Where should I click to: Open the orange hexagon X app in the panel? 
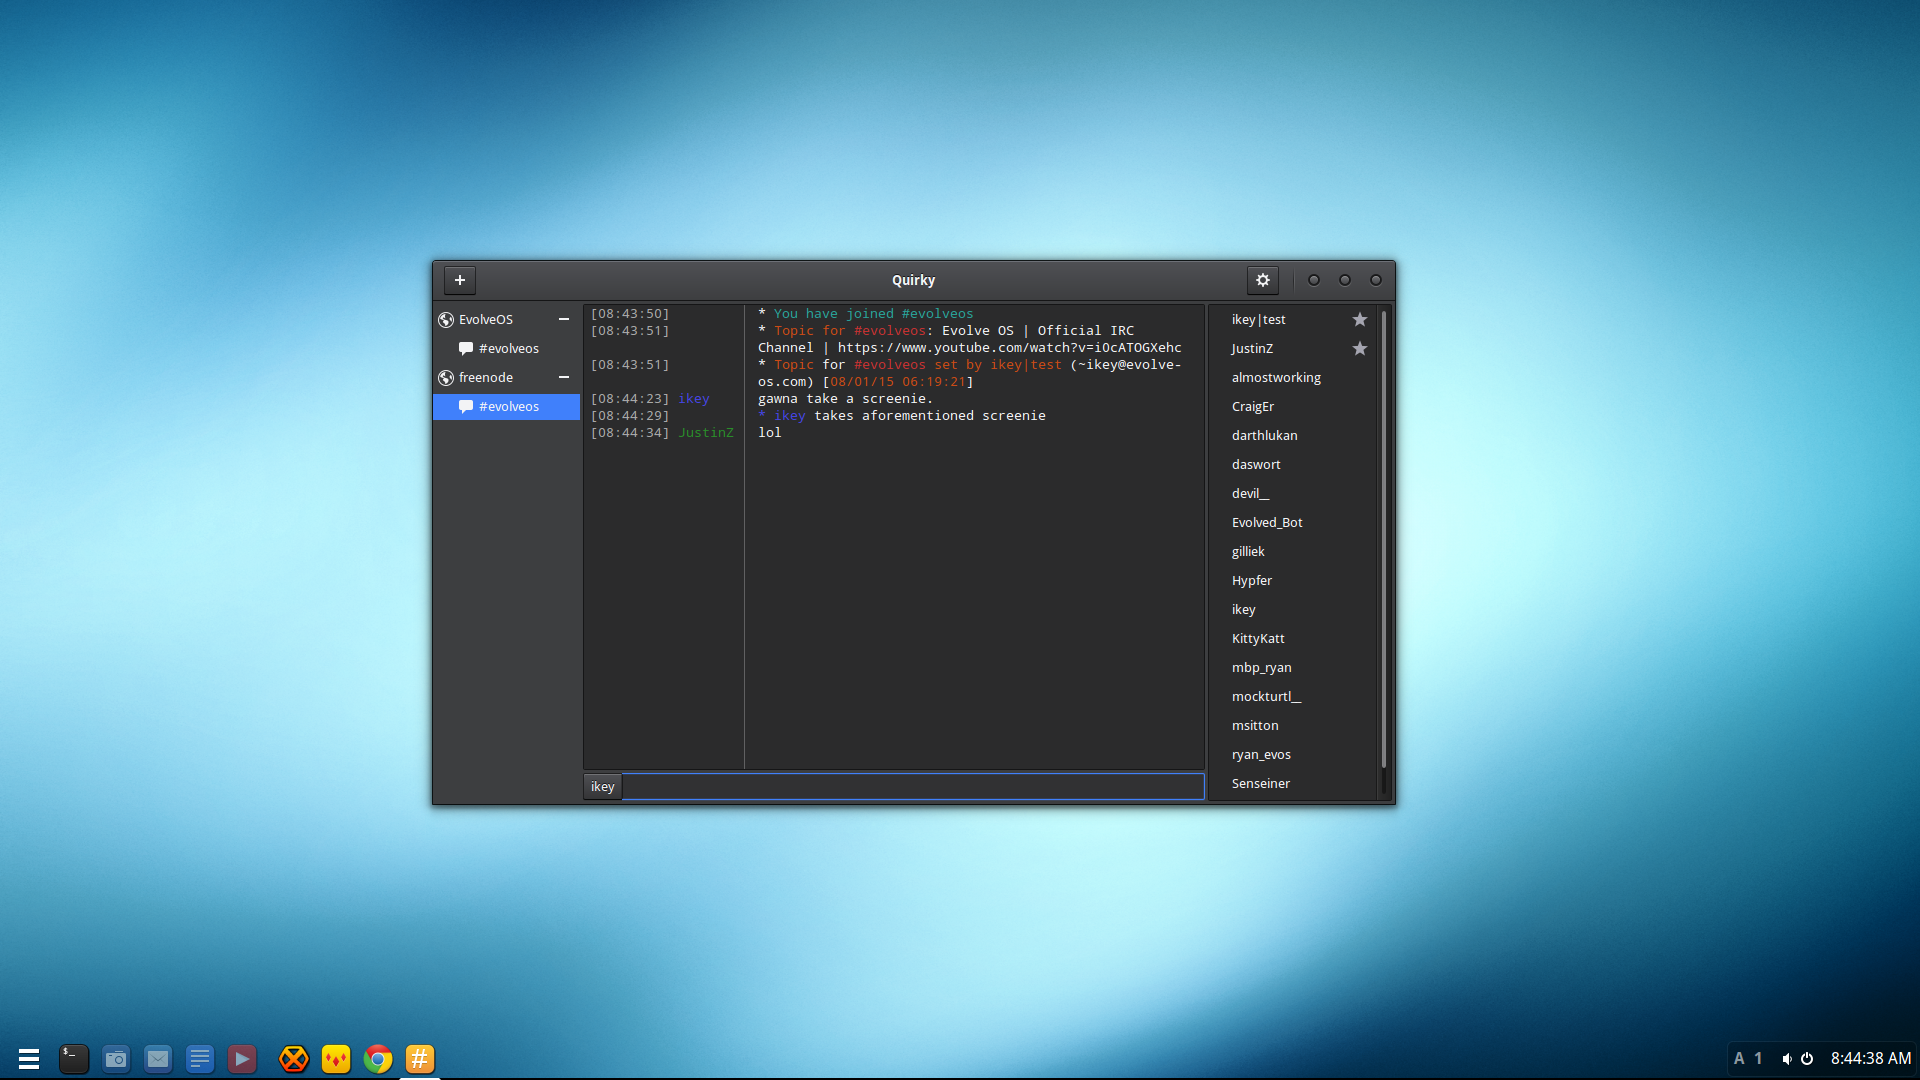(x=294, y=1059)
